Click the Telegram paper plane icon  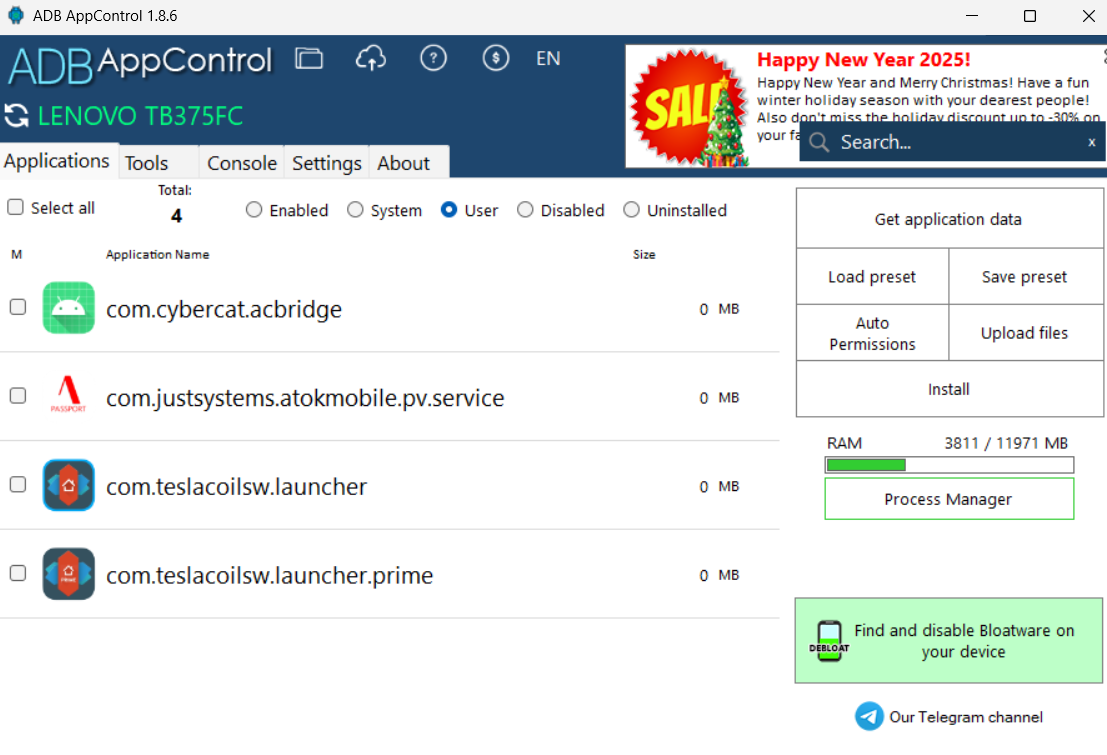point(869,716)
